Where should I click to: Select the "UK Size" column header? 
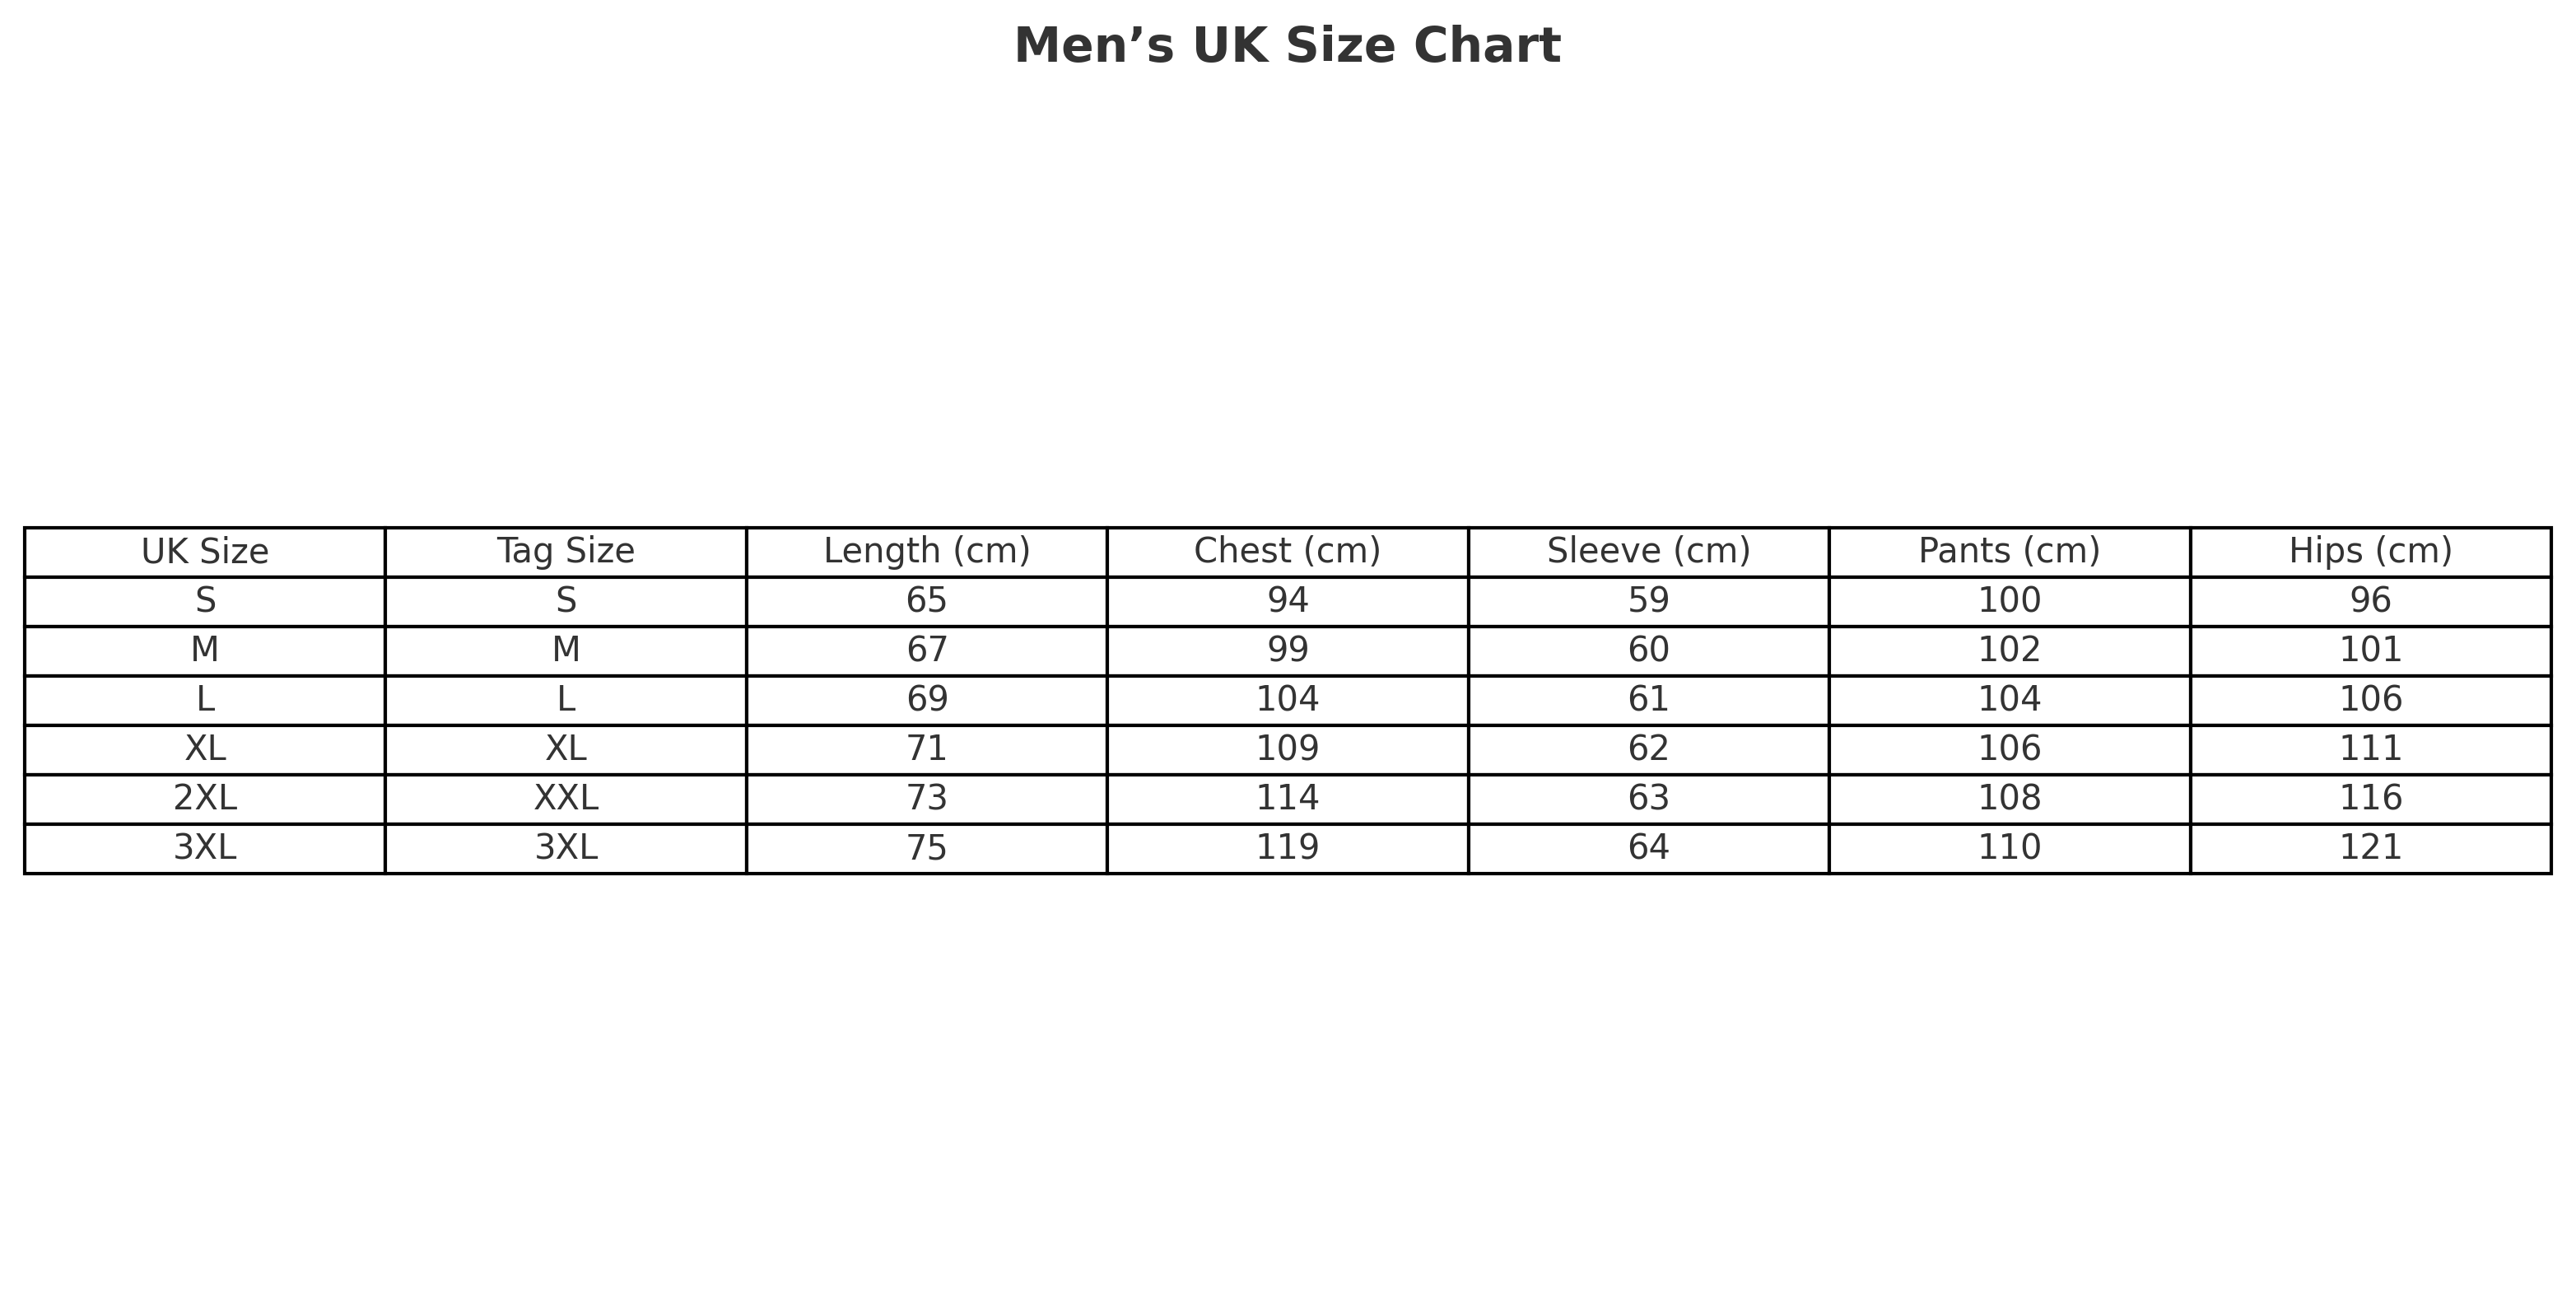pos(205,551)
